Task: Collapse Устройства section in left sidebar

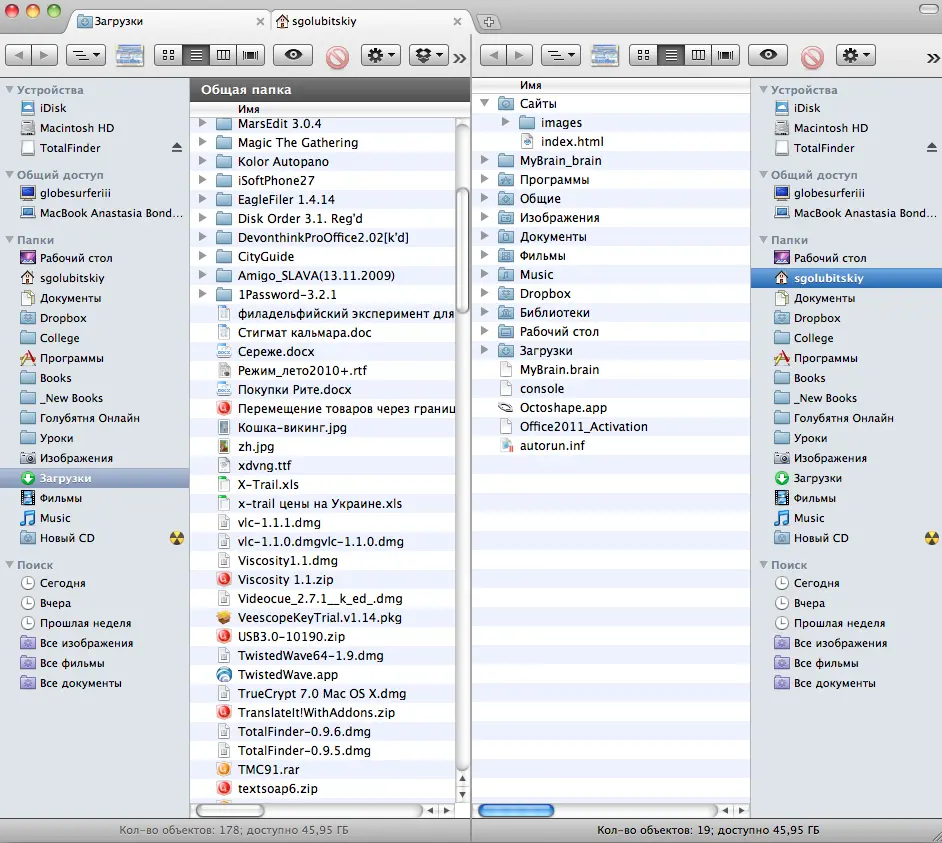Action: tap(9, 90)
